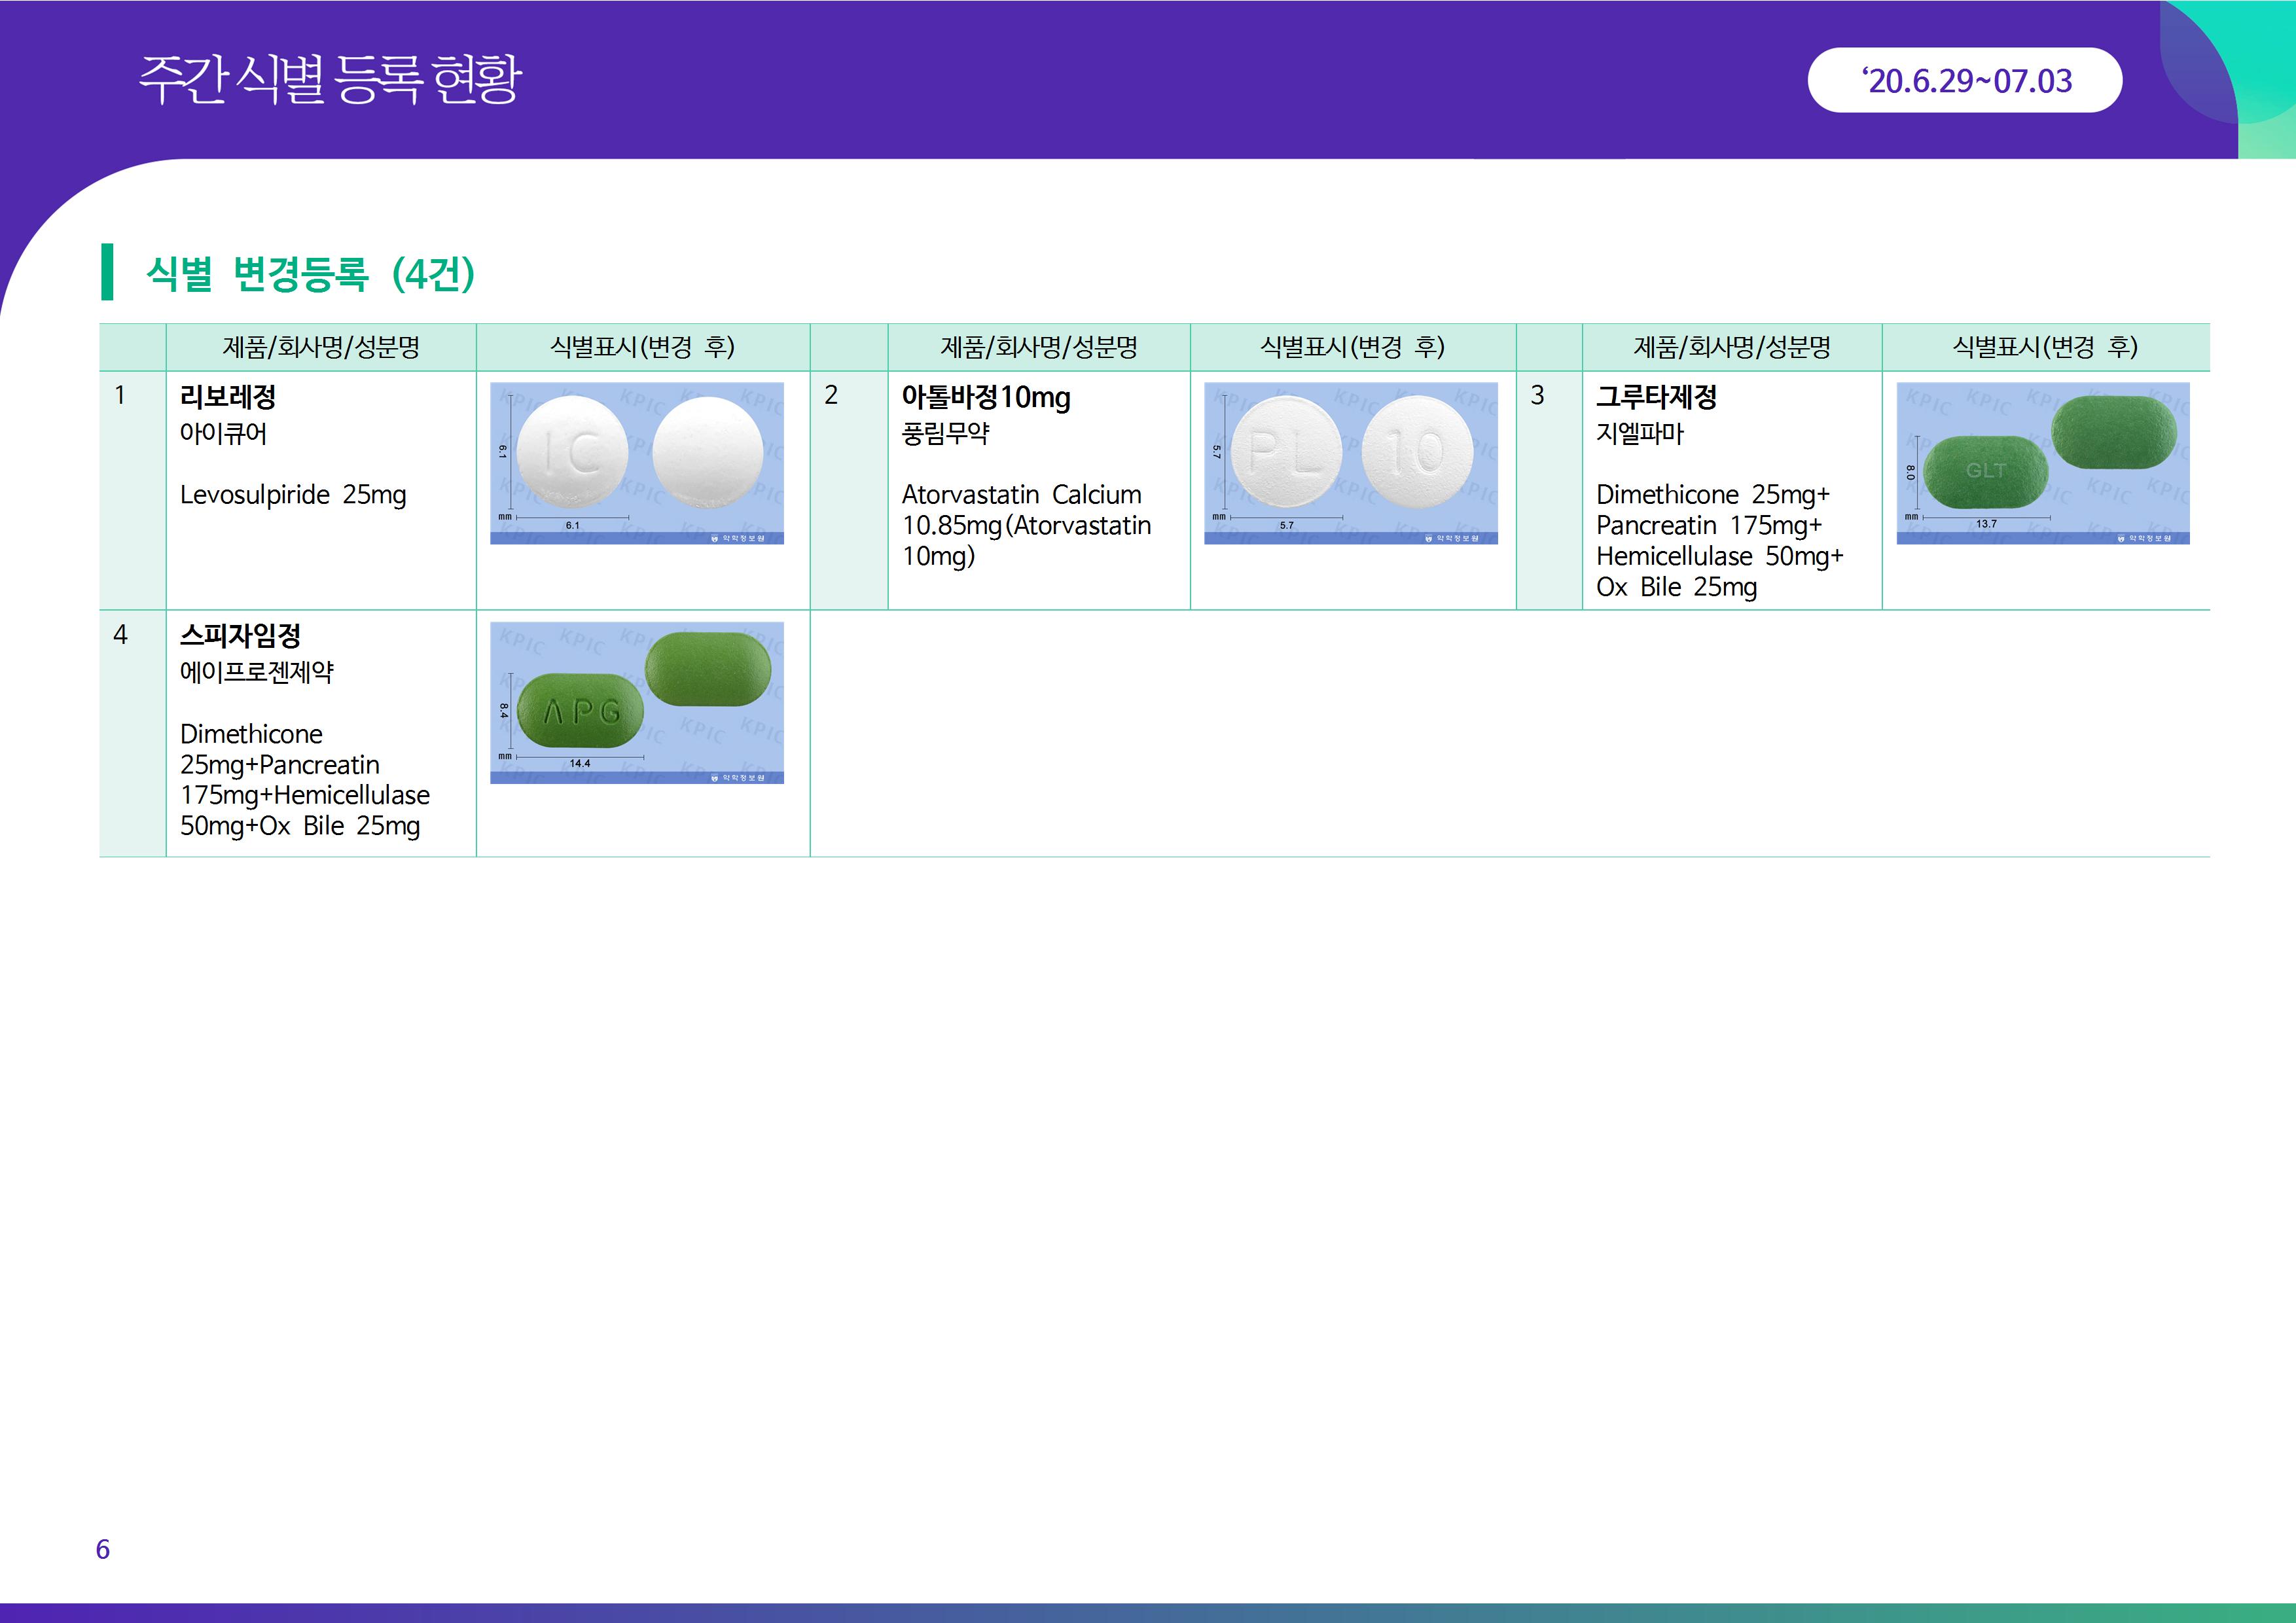Click the PL-imprinted white tablet image
This screenshot has height=1623, width=2296.
coord(1286,451)
